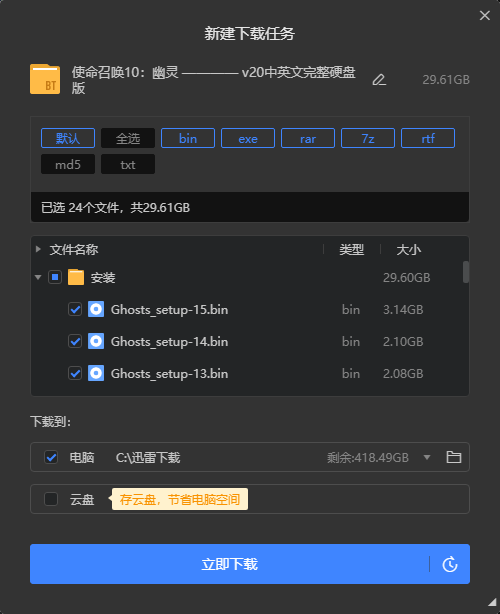Click the file list vertical scrollbar thumb
This screenshot has width=500, height=614.
pos(466,272)
